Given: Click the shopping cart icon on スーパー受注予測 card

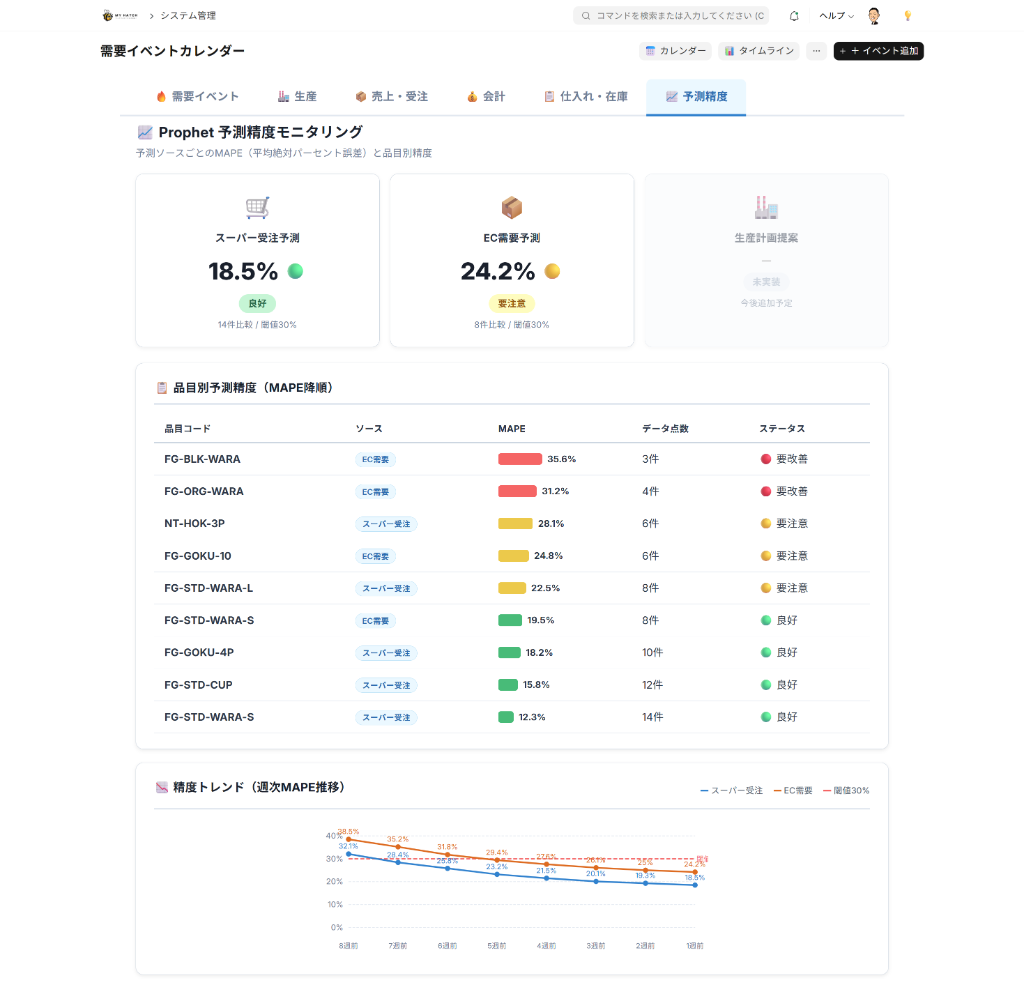Looking at the screenshot, I should tap(258, 207).
